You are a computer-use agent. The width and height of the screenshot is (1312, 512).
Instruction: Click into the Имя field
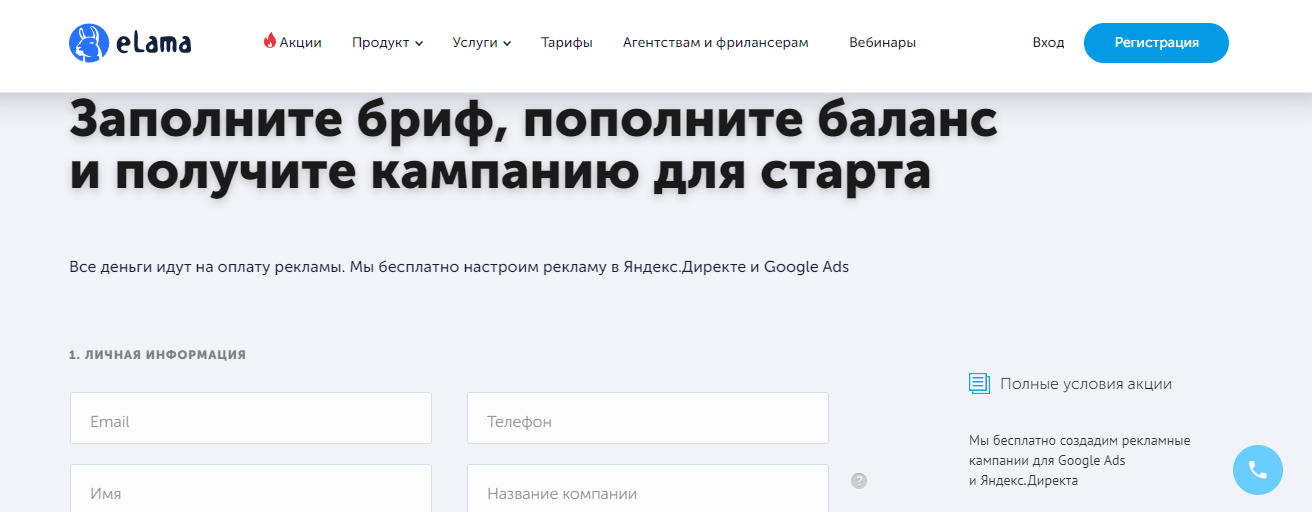pyautogui.click(x=250, y=490)
